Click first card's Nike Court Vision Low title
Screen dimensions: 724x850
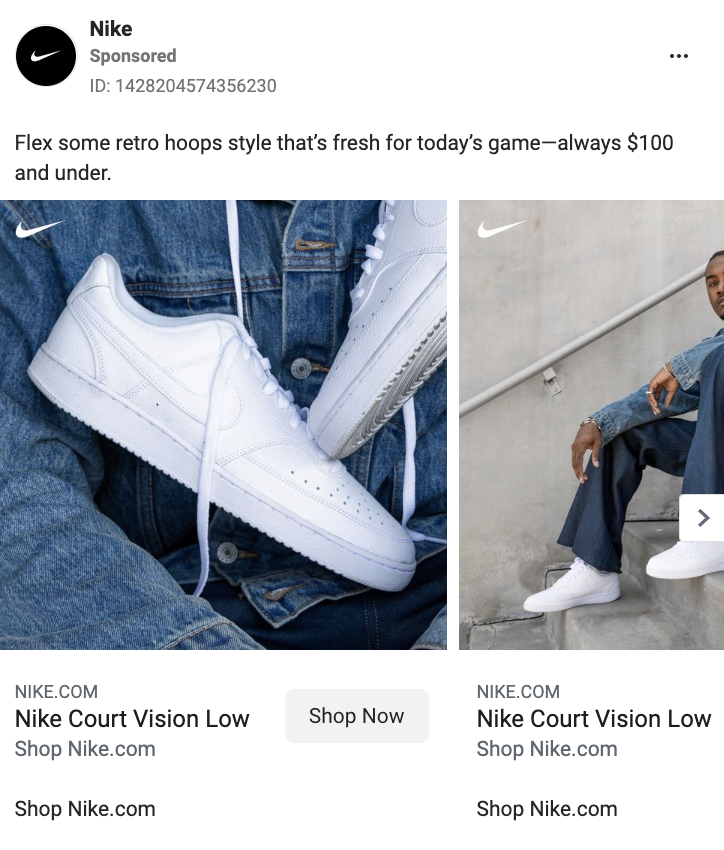(132, 719)
